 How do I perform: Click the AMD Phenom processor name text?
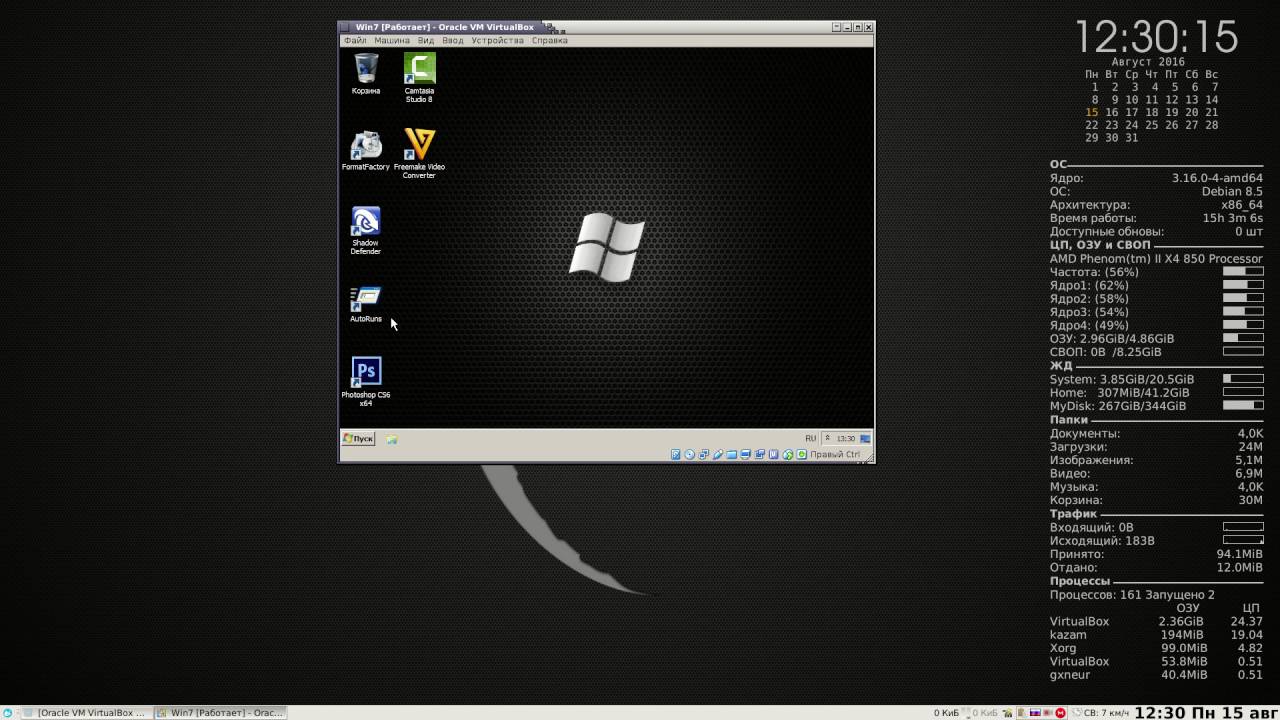point(1156,258)
